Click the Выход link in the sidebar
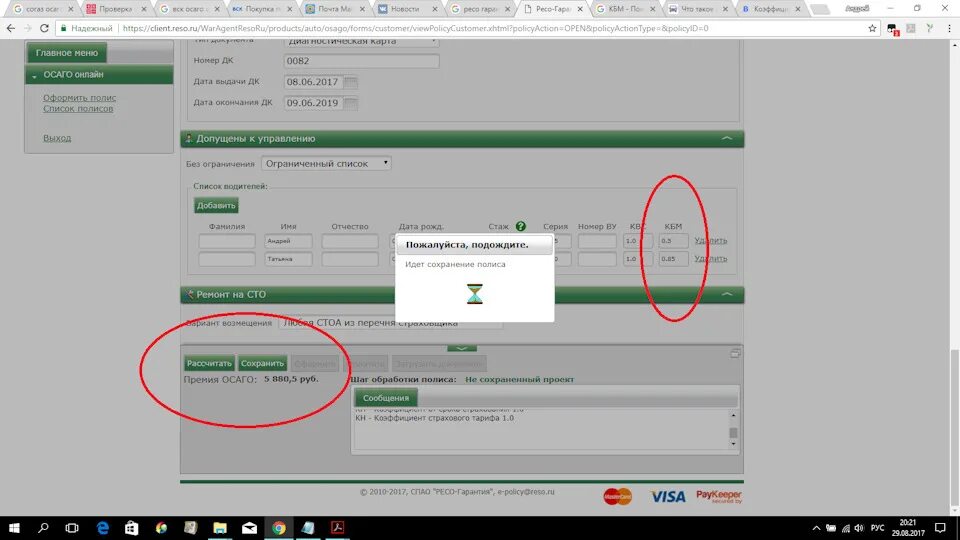This screenshot has width=960, height=540. tap(57, 138)
